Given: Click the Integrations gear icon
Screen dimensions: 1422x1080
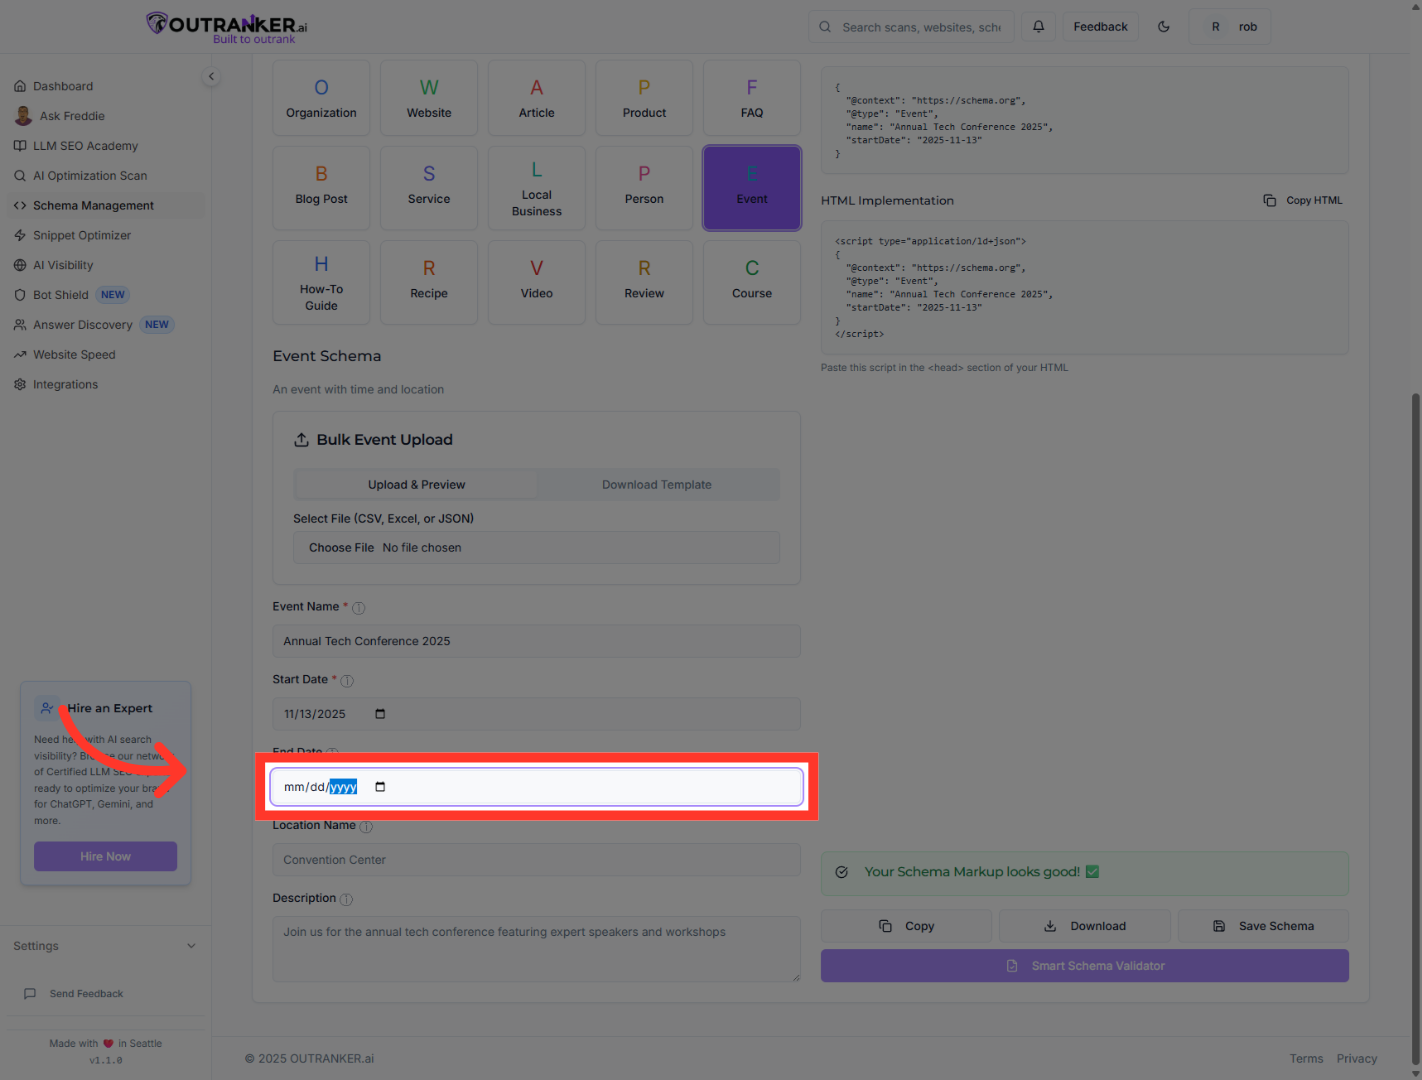Looking at the screenshot, I should coord(20,385).
